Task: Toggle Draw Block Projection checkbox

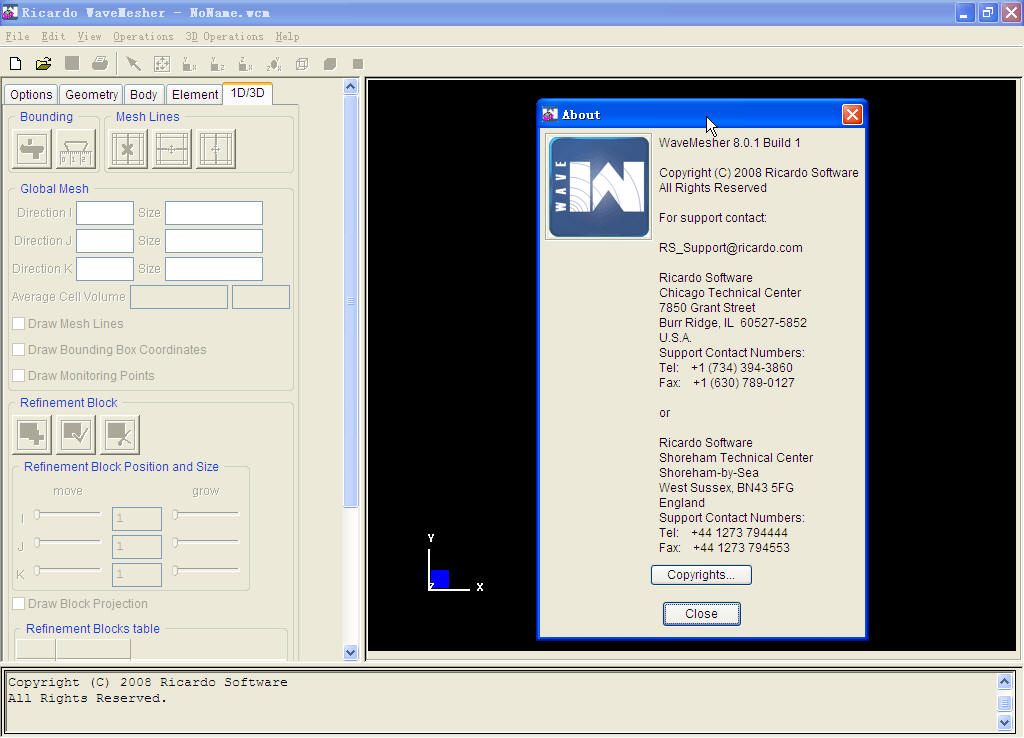Action: tap(19, 604)
